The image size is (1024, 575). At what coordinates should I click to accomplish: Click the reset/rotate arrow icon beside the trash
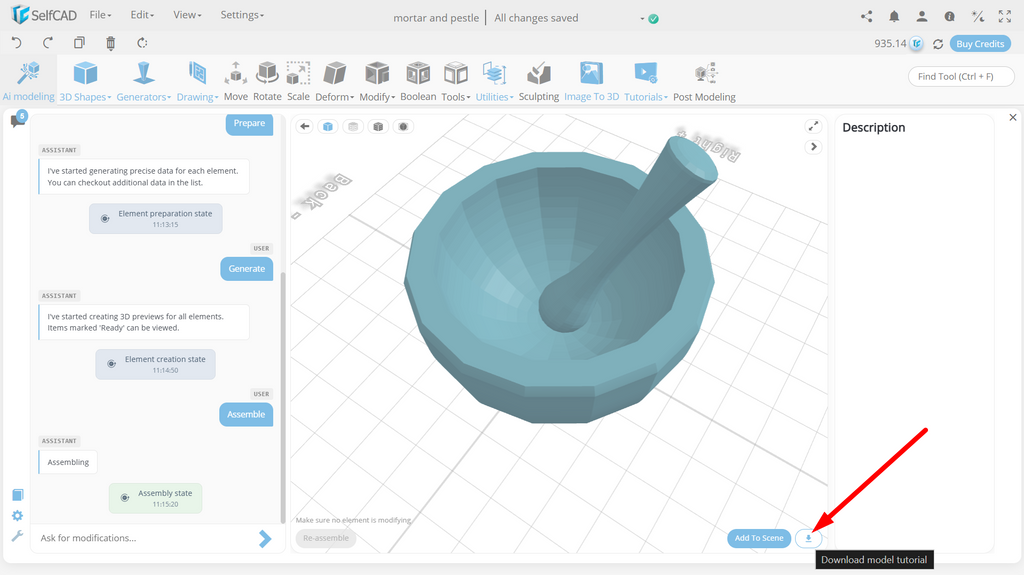pos(142,43)
